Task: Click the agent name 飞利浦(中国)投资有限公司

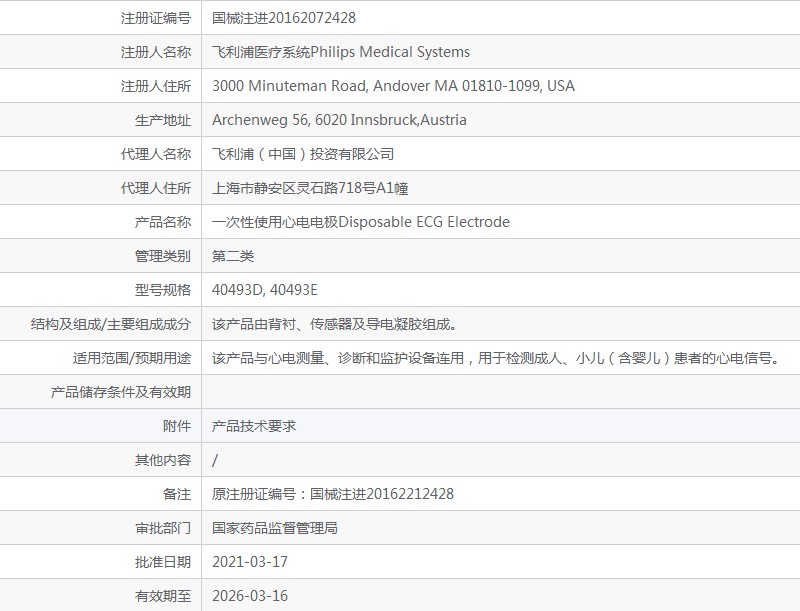Action: pyautogui.click(x=303, y=154)
